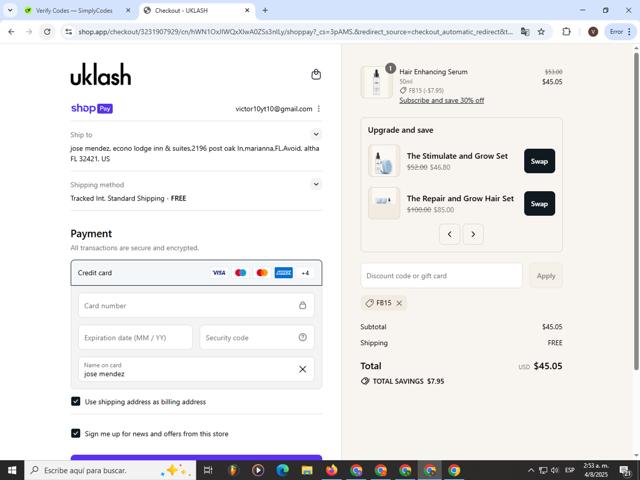This screenshot has width=640, height=480.
Task: Open Subscribe and save 30% off link
Action: pos(442,100)
